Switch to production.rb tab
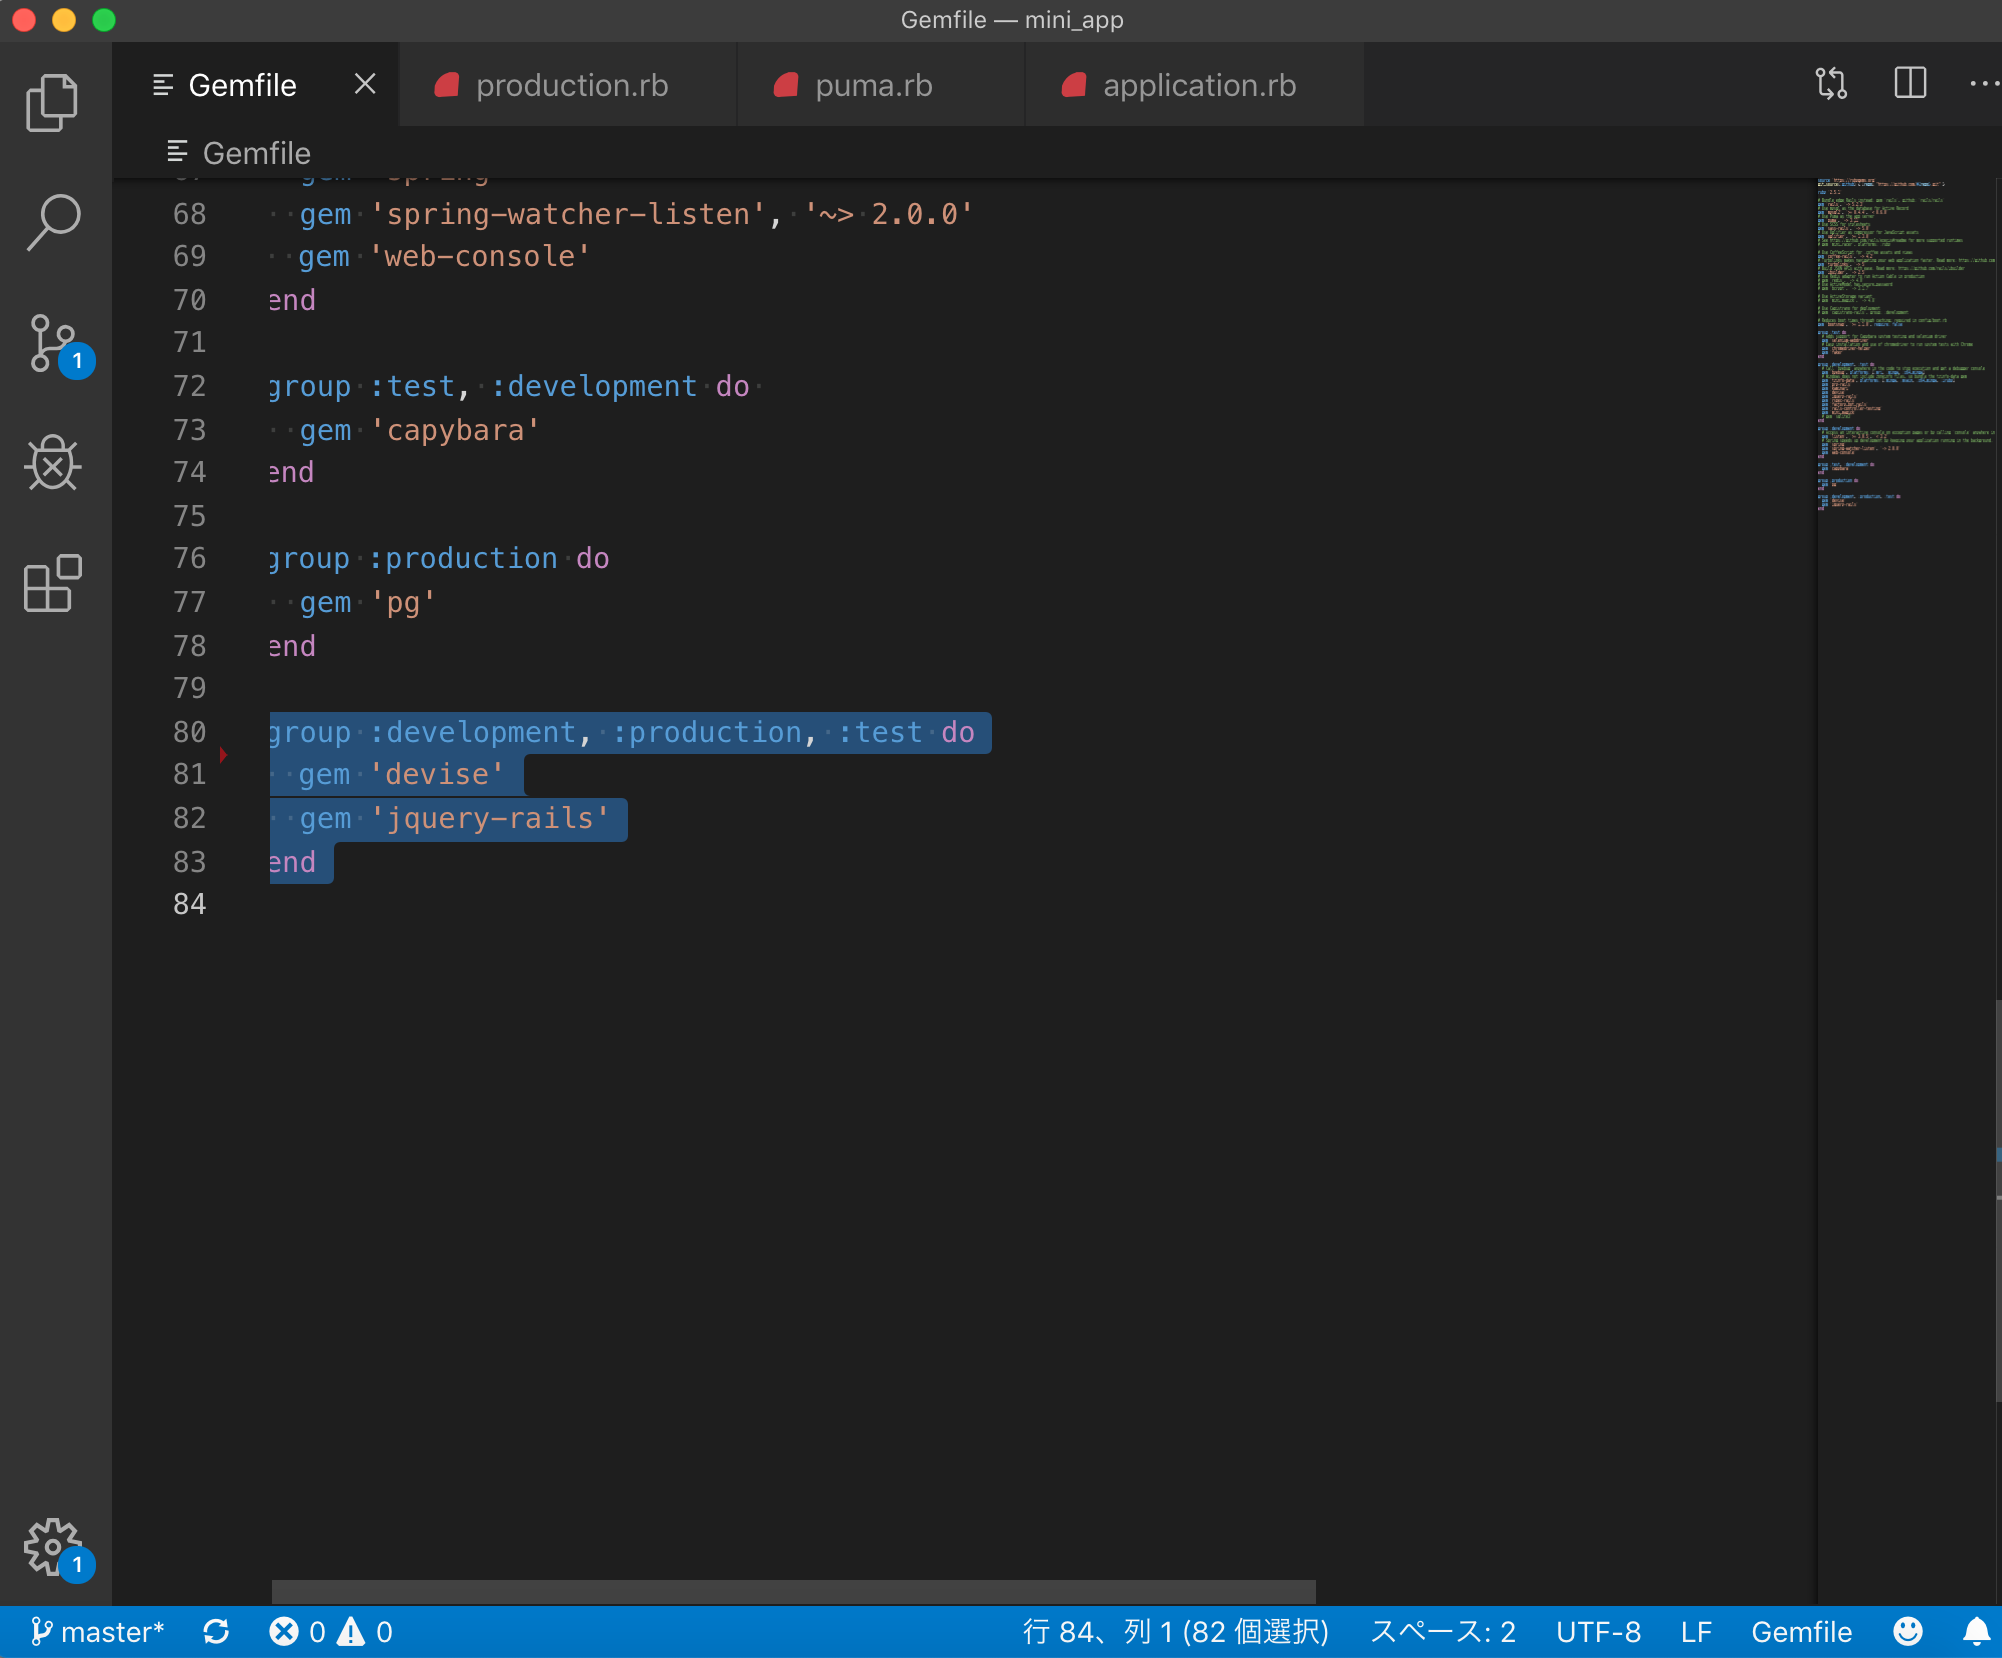The width and height of the screenshot is (2002, 1658). coord(571,86)
